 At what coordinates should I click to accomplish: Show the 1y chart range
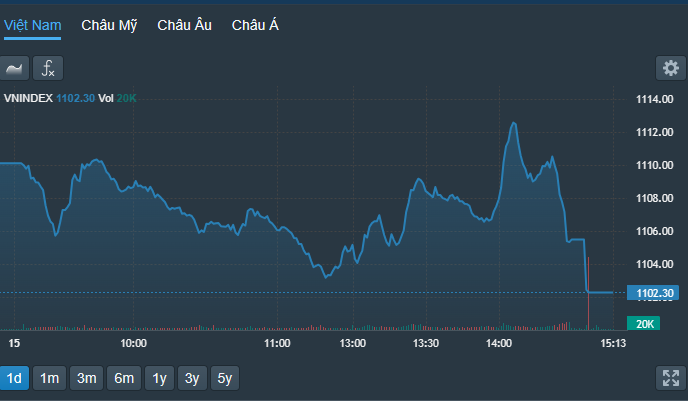(x=159, y=378)
